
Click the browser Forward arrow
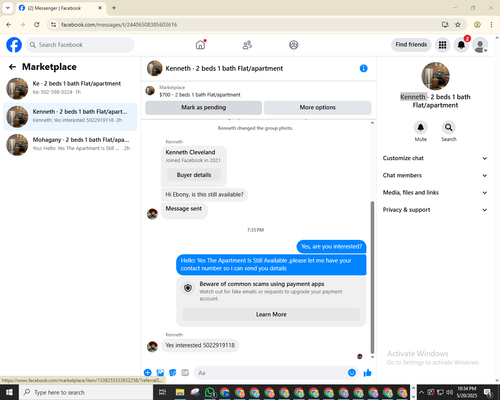pos(23,25)
